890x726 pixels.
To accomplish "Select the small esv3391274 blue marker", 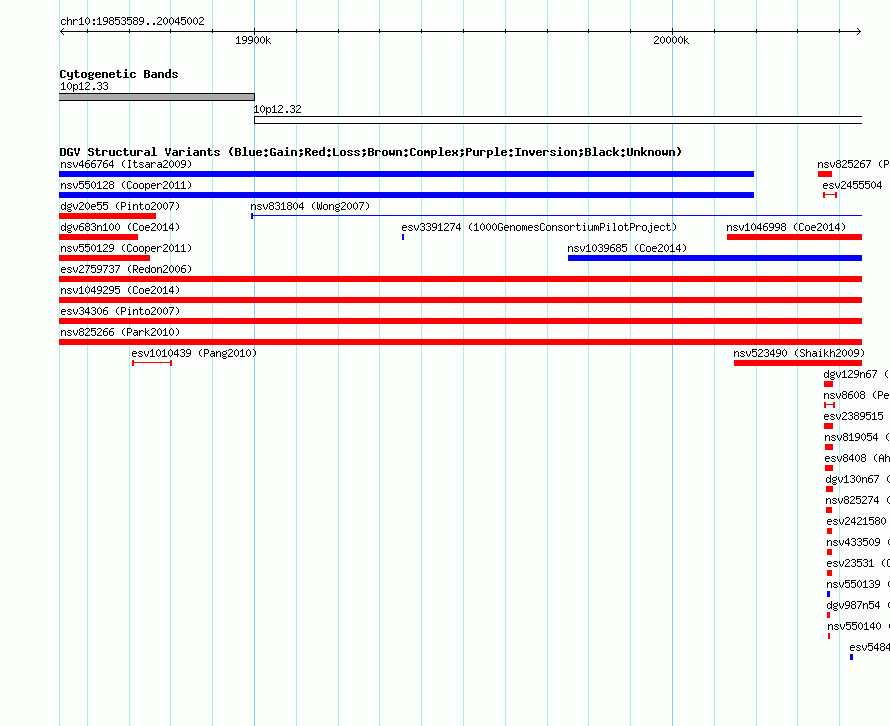I will click(403, 237).
